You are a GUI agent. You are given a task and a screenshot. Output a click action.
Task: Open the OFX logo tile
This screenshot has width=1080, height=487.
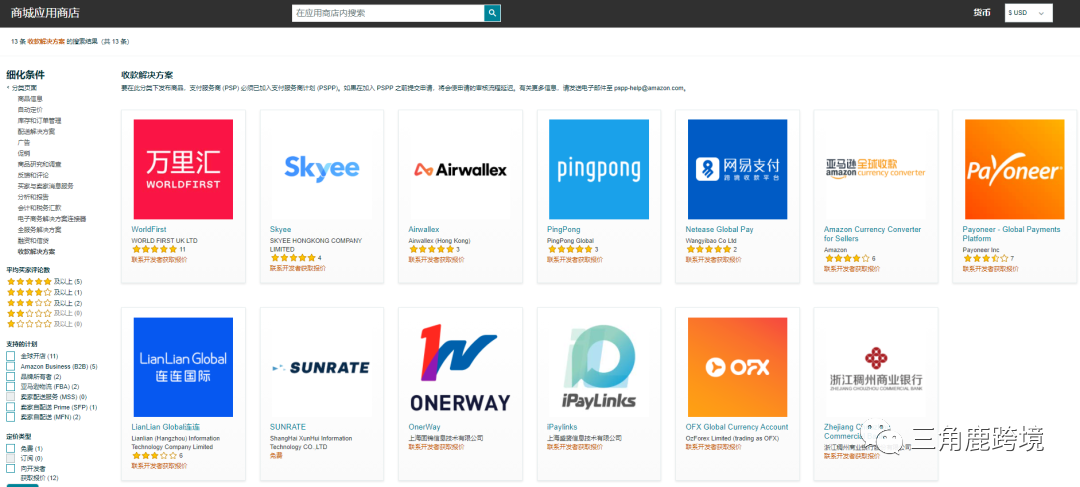pos(737,367)
